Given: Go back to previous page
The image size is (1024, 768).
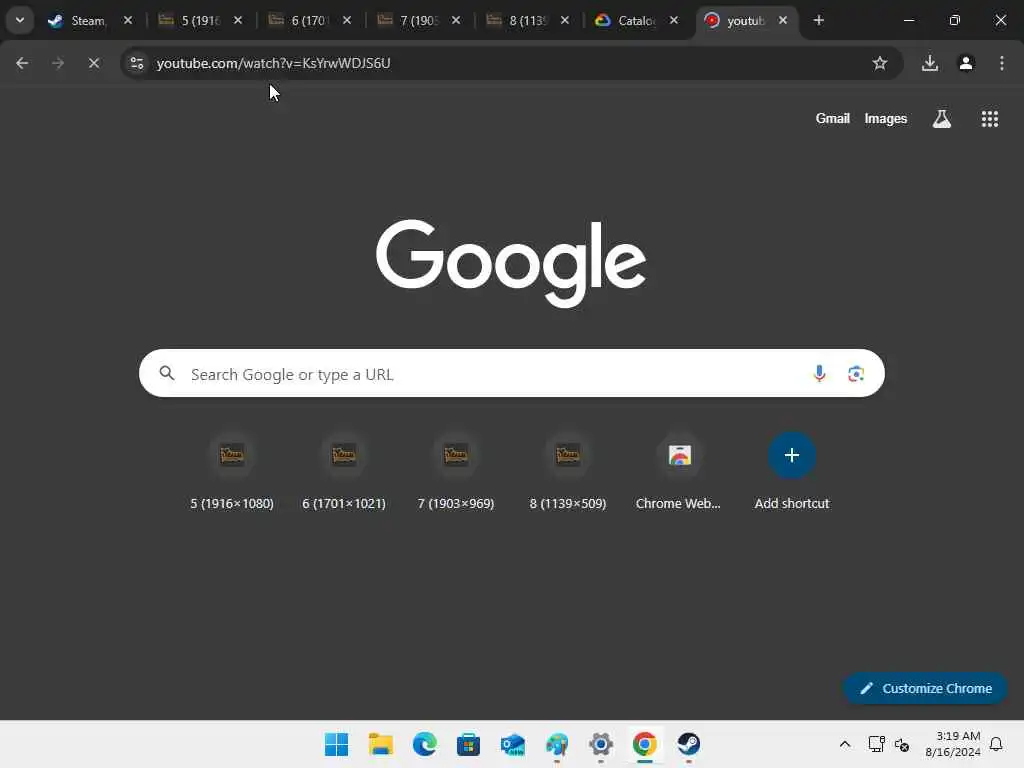Looking at the screenshot, I should 22,63.
